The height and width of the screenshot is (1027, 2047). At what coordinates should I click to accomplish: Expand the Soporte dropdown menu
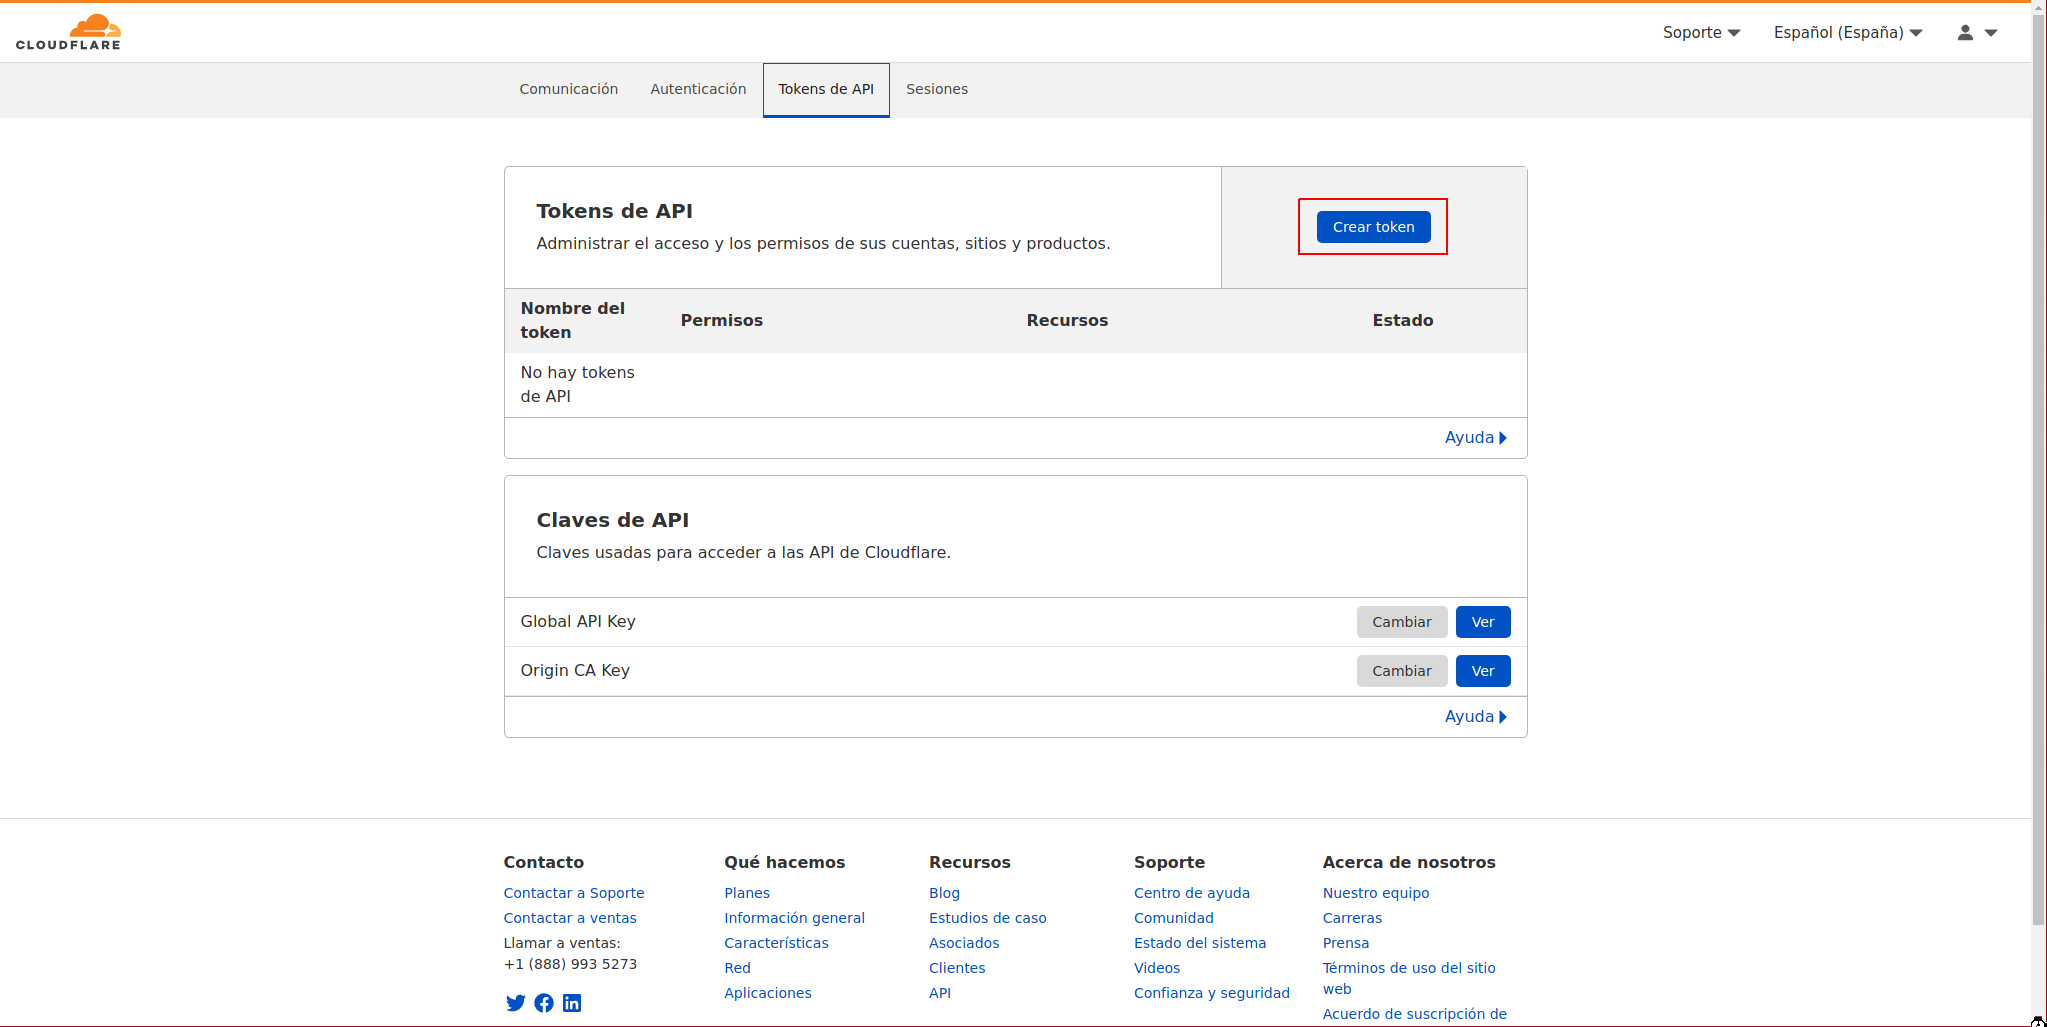point(1701,33)
